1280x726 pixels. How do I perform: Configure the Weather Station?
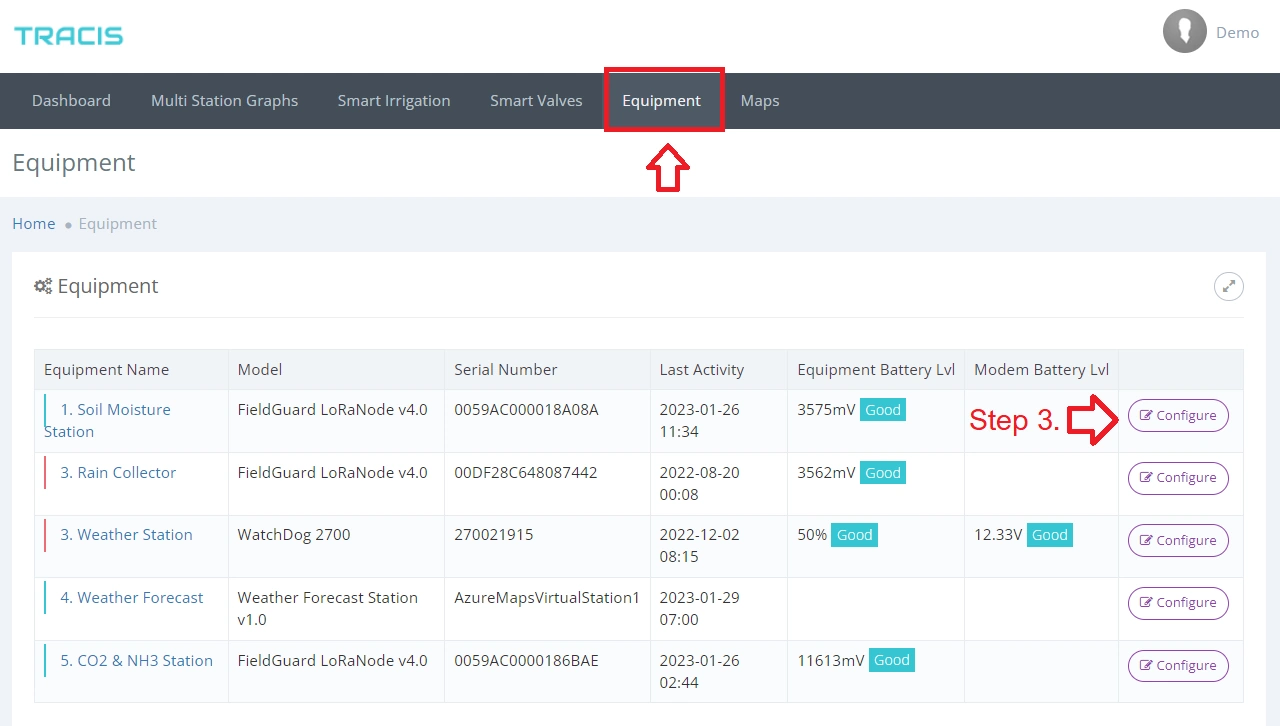(1178, 541)
